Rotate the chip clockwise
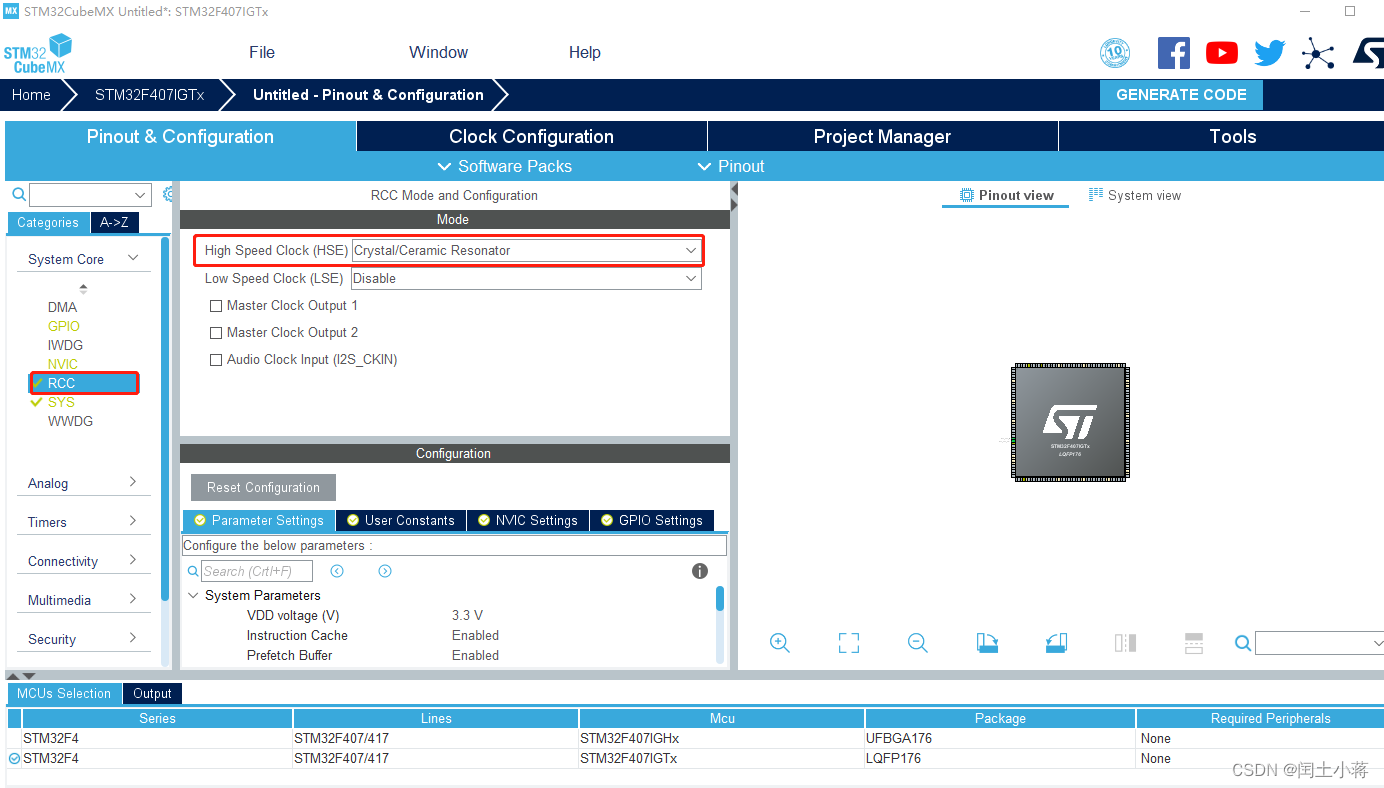This screenshot has width=1384, height=788. pyautogui.click(x=987, y=643)
